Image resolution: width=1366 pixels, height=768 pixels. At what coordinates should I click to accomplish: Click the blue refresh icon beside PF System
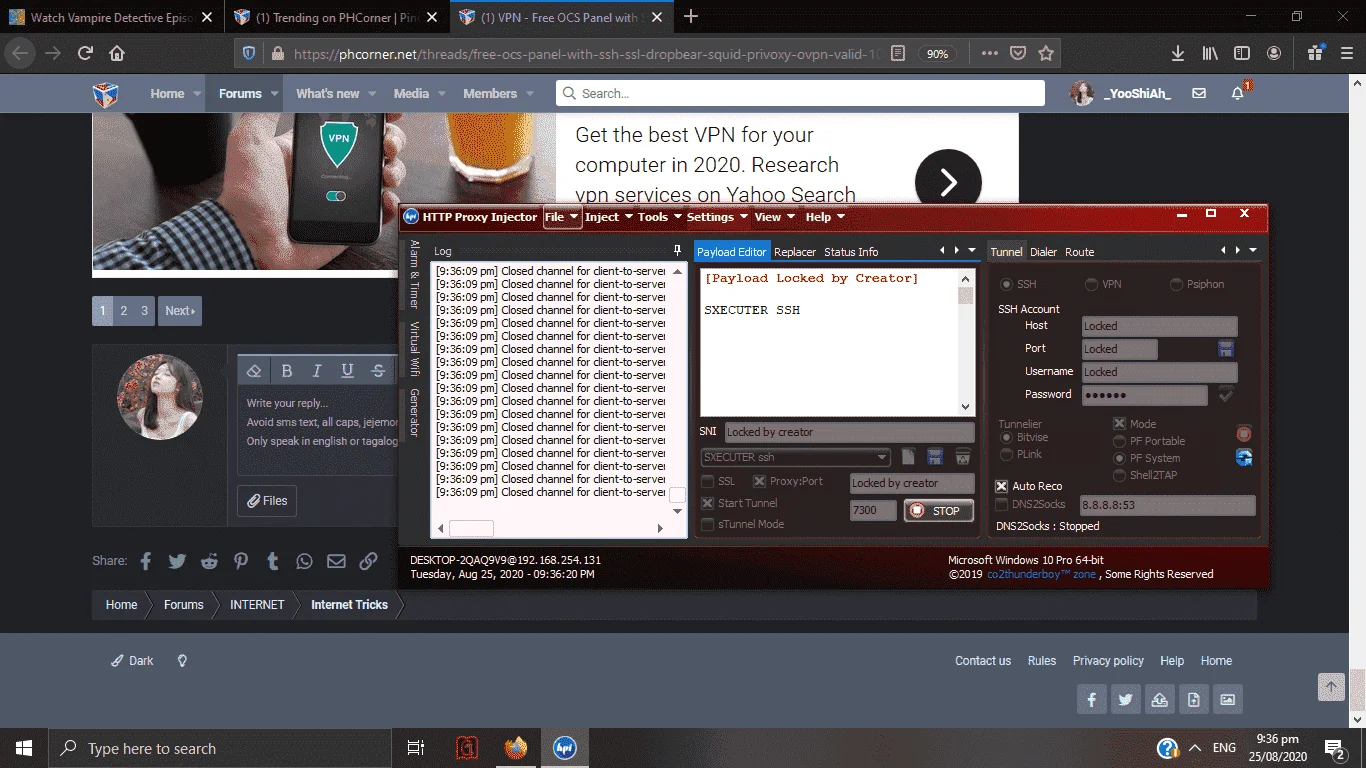(x=1244, y=458)
